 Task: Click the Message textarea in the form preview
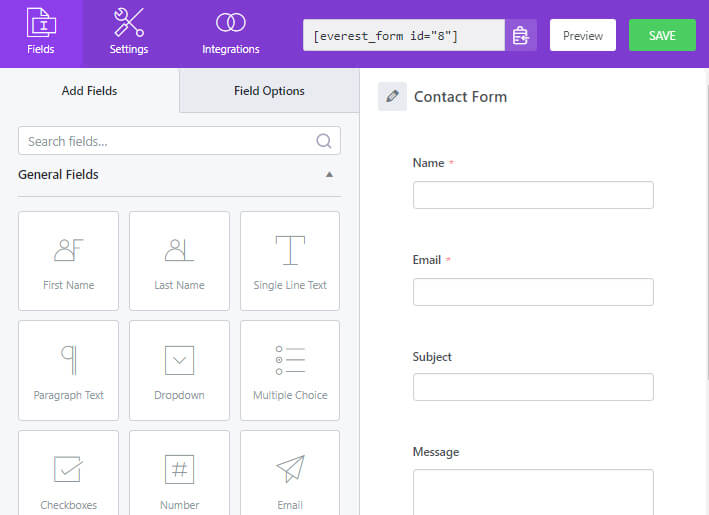click(533, 492)
